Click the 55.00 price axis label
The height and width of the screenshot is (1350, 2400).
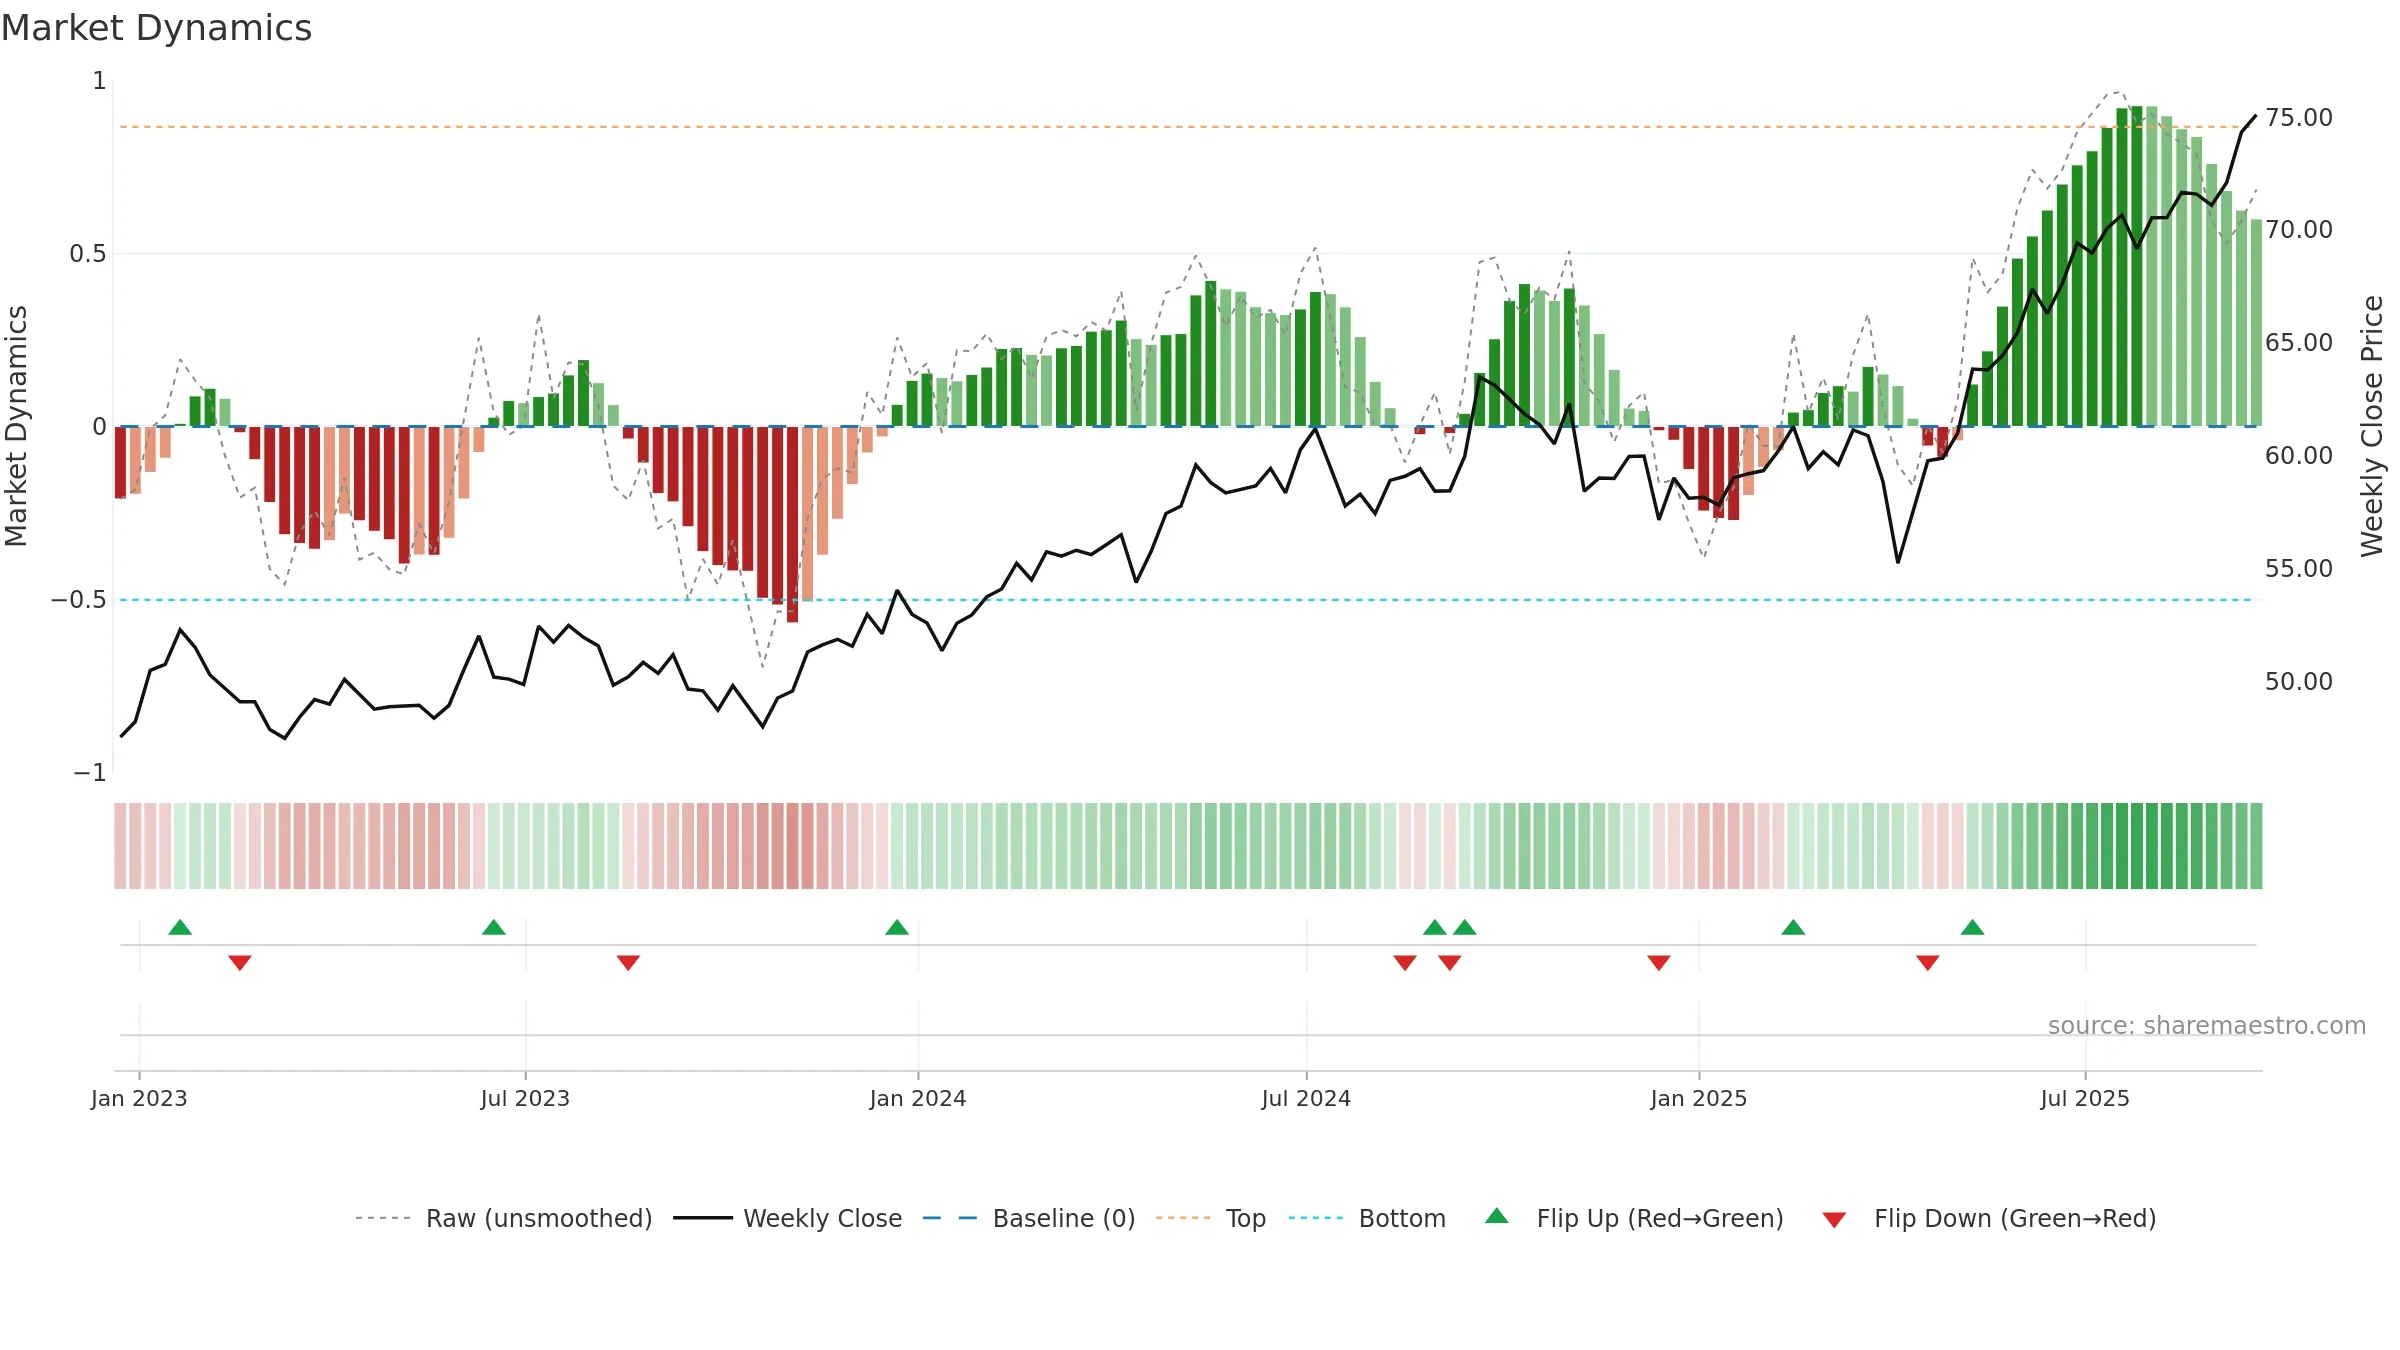coord(2299,569)
